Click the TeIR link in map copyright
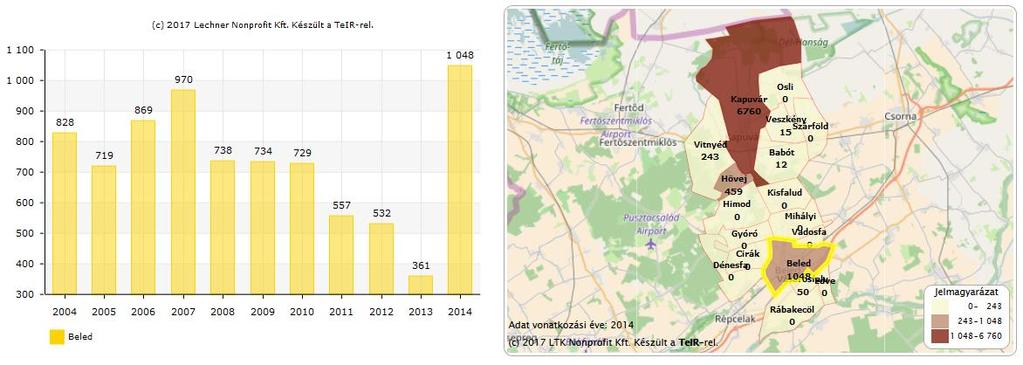This screenshot has width=1023, height=365. (x=689, y=342)
